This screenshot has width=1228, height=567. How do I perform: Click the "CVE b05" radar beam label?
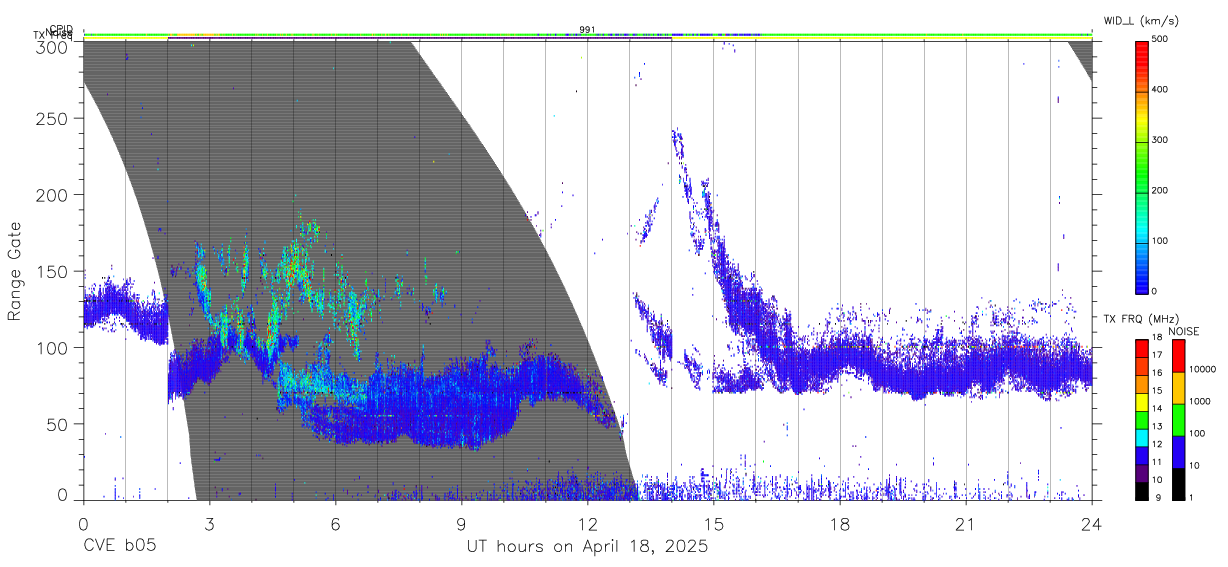(x=119, y=547)
